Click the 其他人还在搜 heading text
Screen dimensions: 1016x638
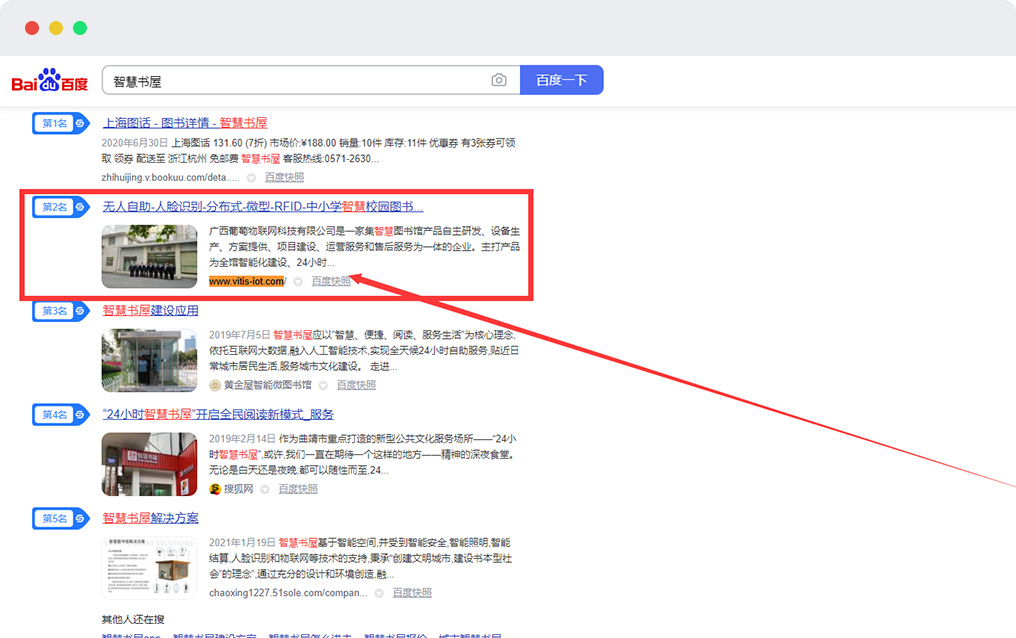[x=133, y=620]
